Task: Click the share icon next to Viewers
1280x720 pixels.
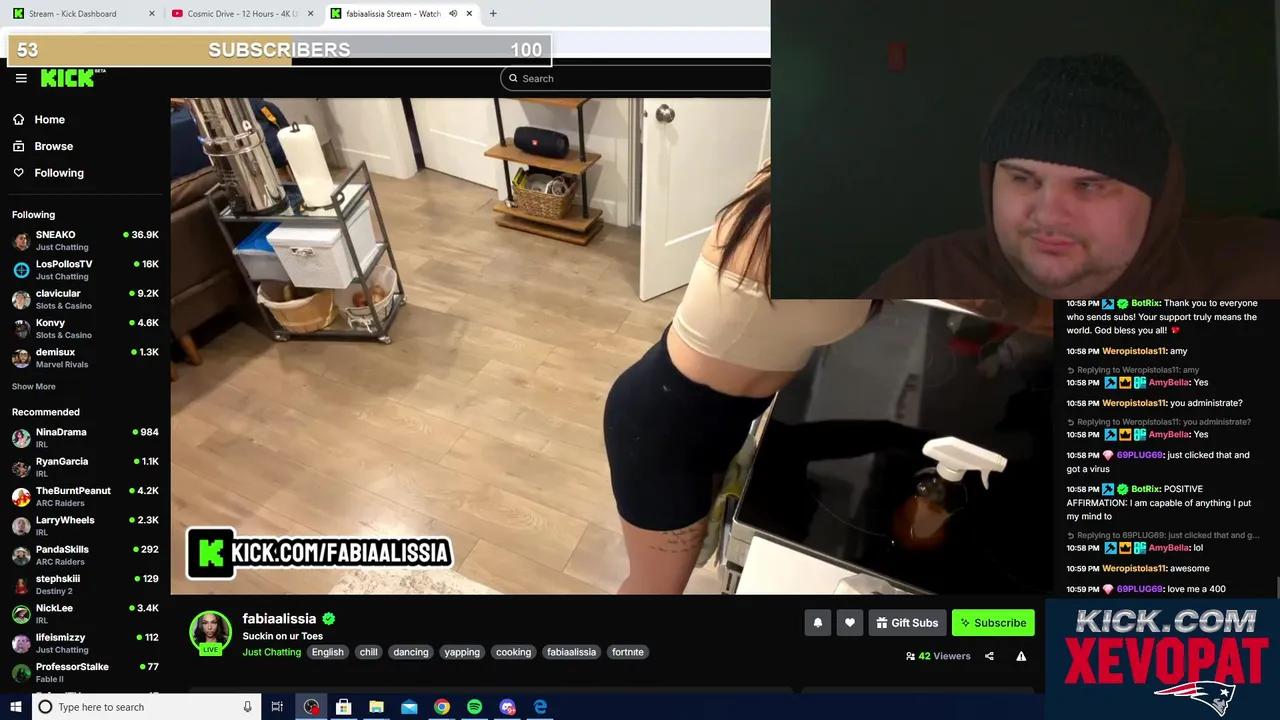Action: point(989,656)
